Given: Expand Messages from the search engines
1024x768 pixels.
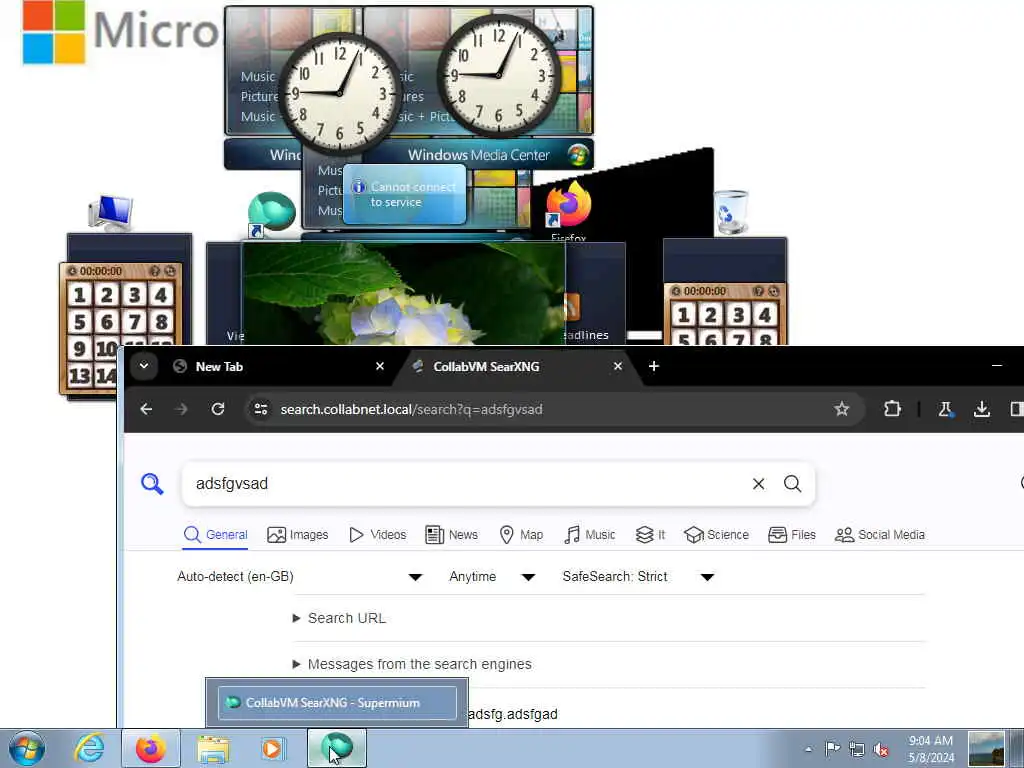Looking at the screenshot, I should [411, 664].
